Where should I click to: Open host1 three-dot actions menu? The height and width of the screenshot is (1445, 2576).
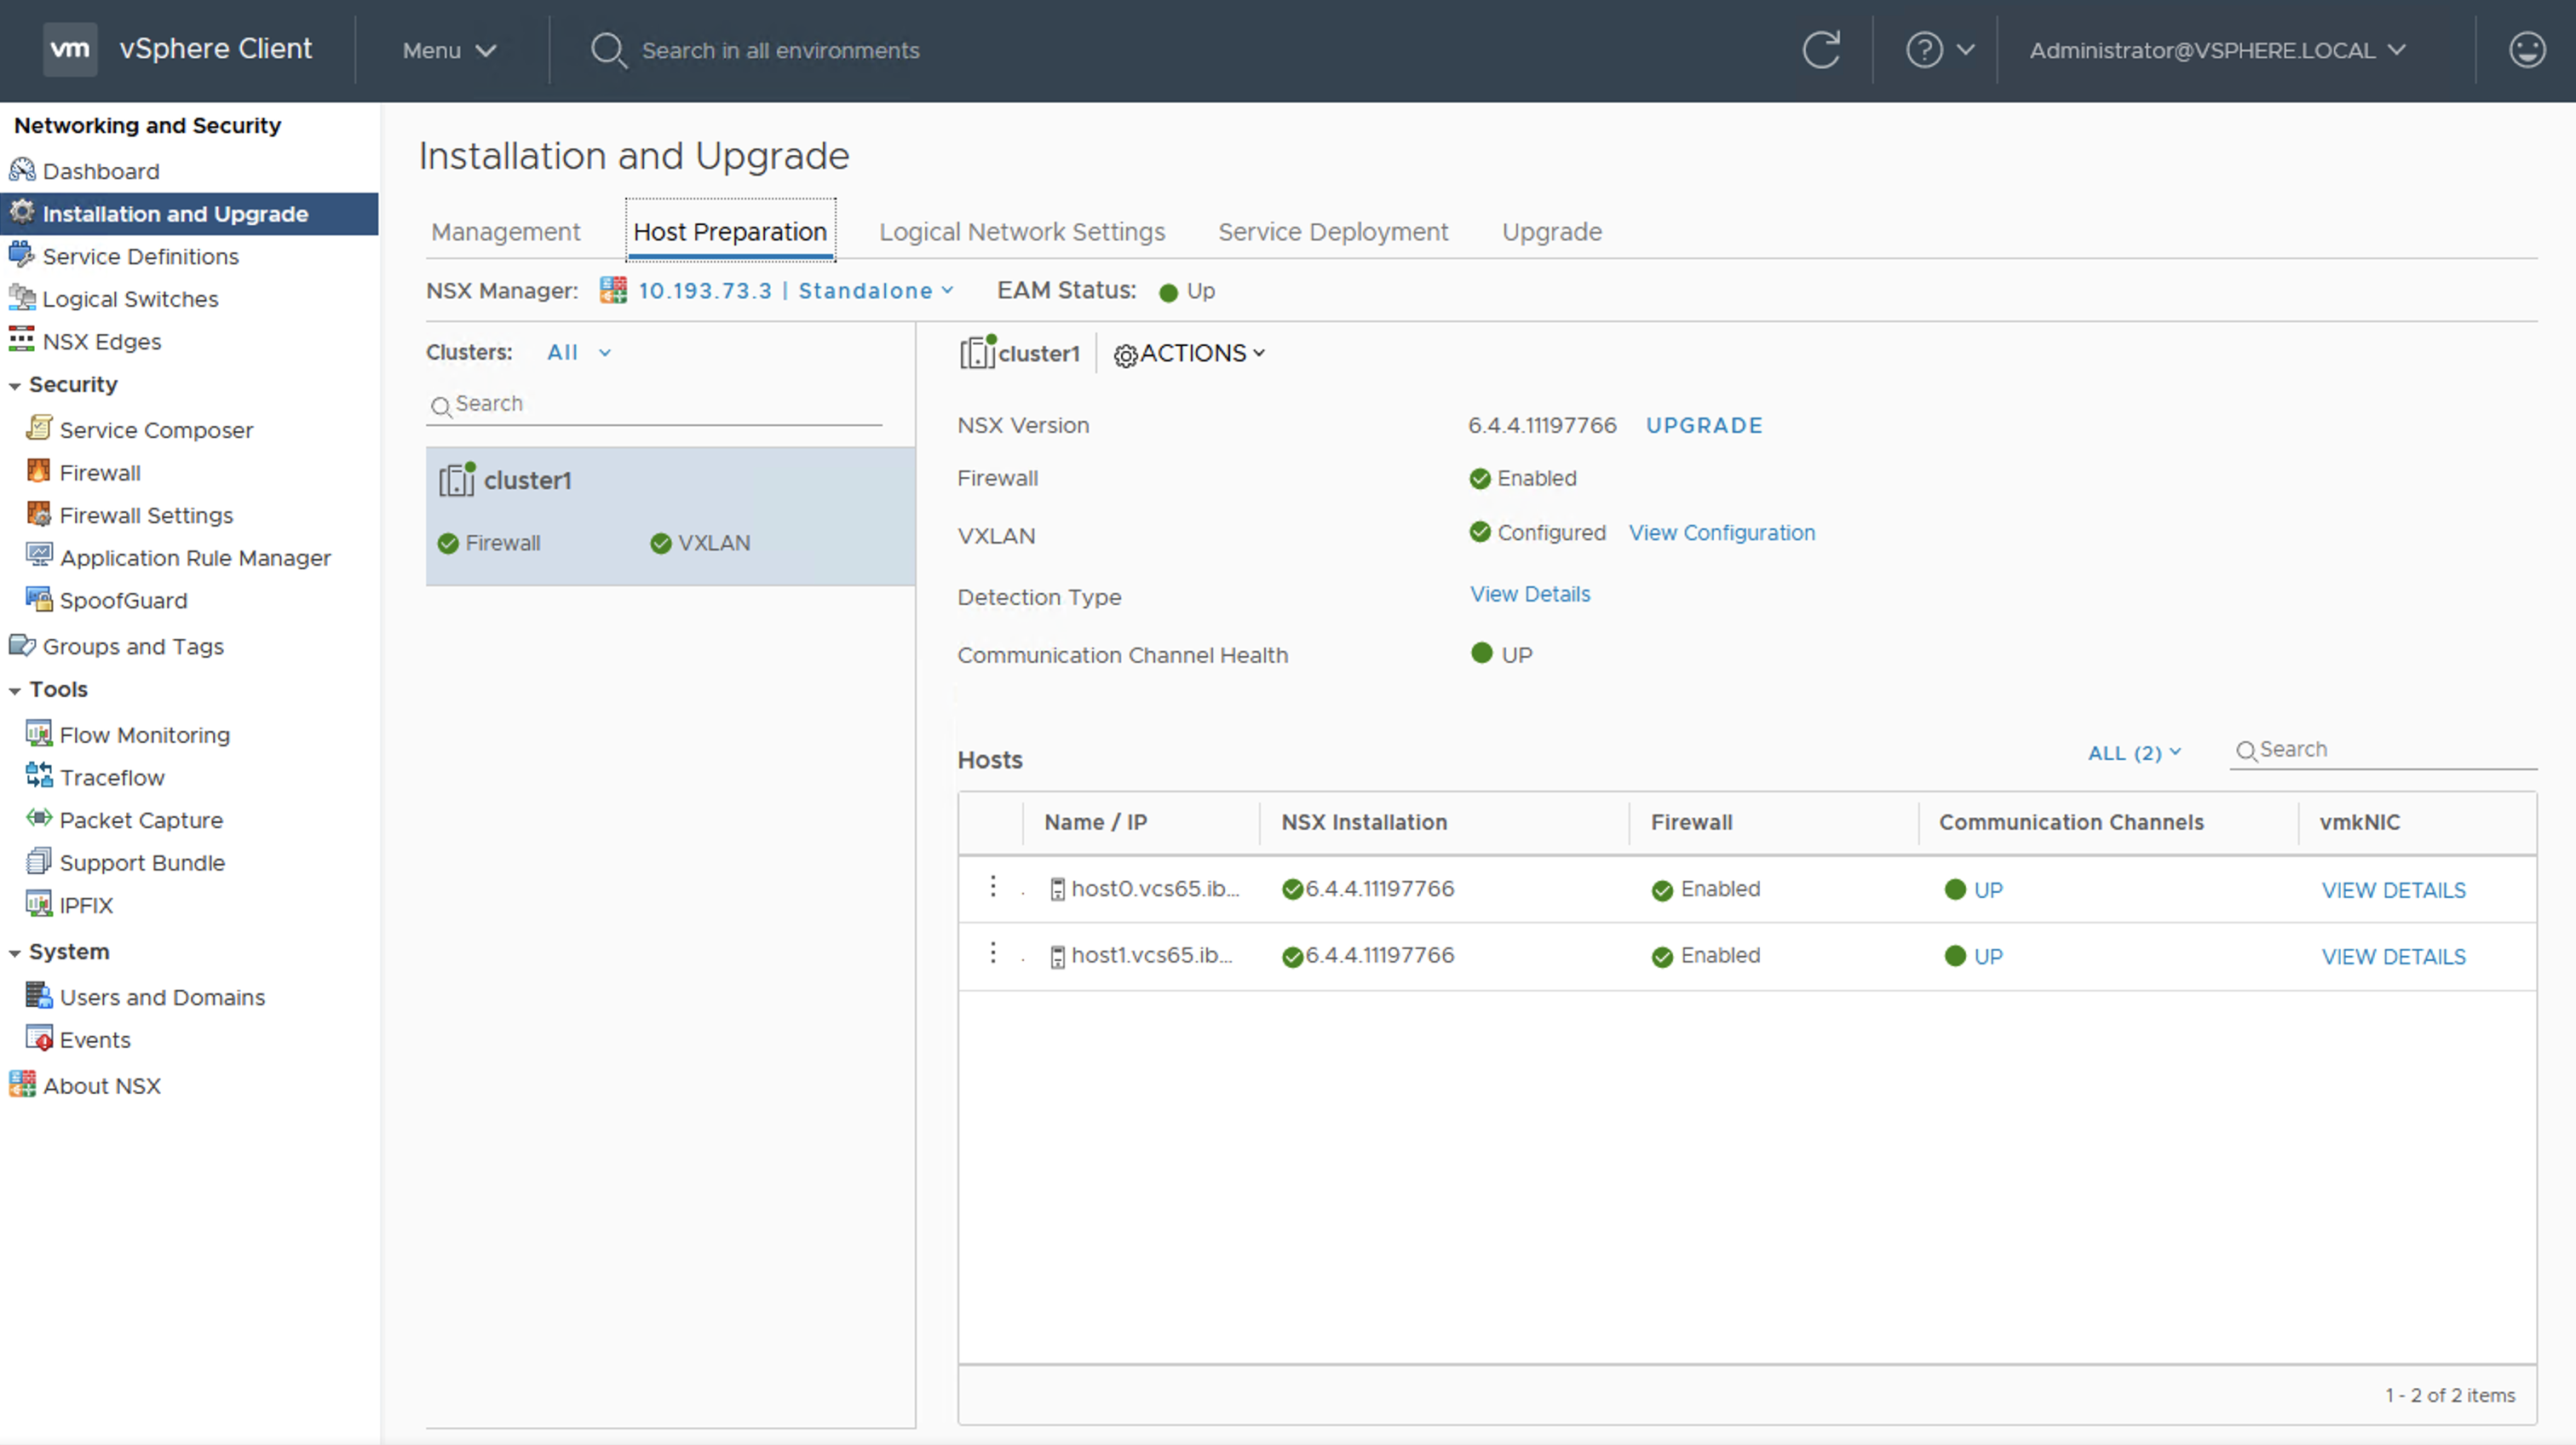[992, 953]
